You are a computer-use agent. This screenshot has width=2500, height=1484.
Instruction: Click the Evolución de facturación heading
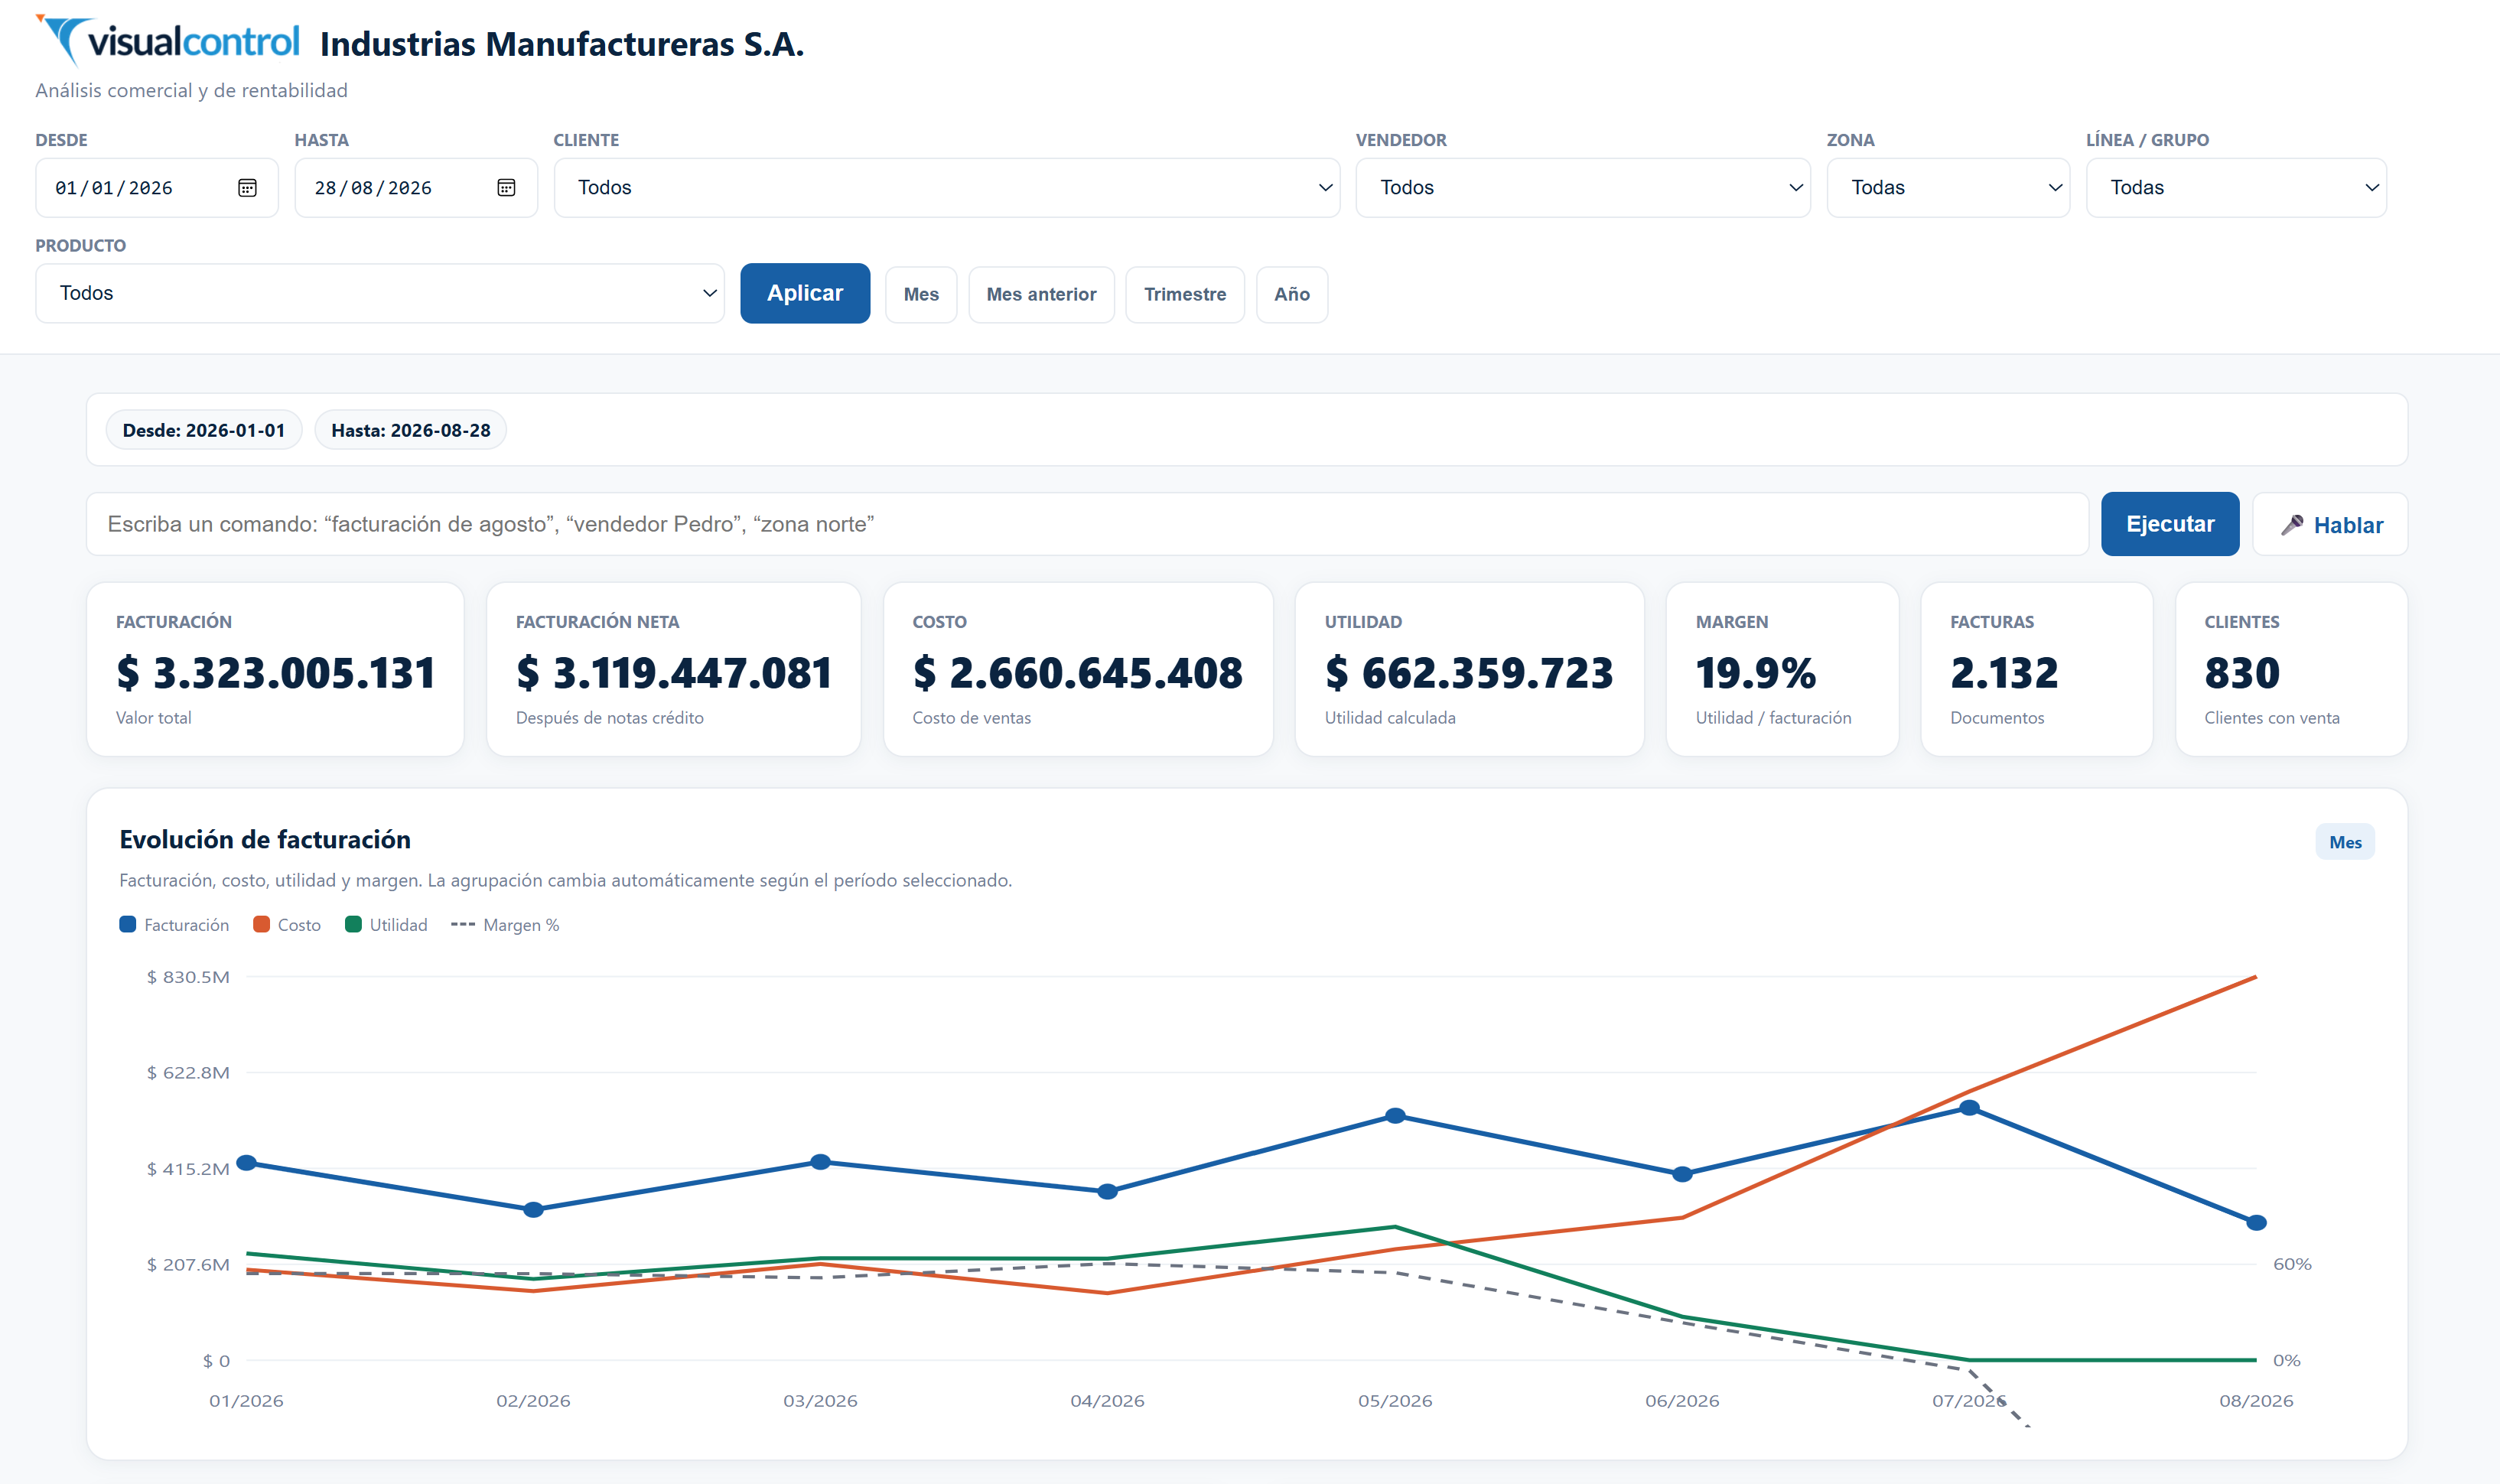(x=265, y=839)
